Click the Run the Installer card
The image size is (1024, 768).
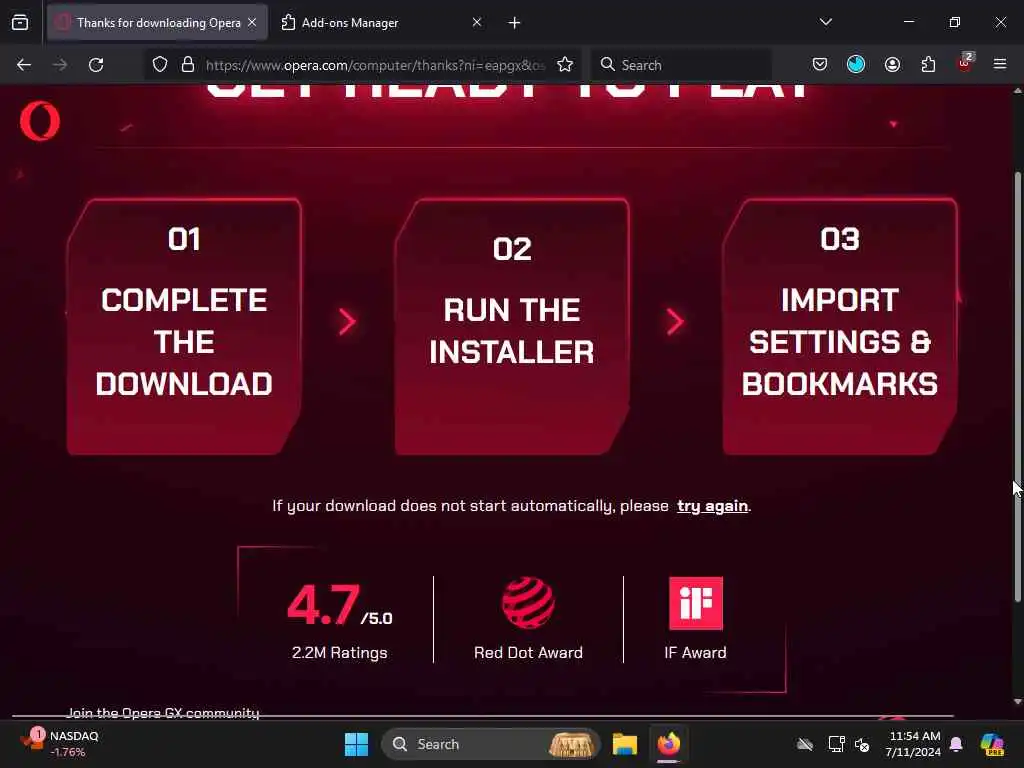pos(512,326)
